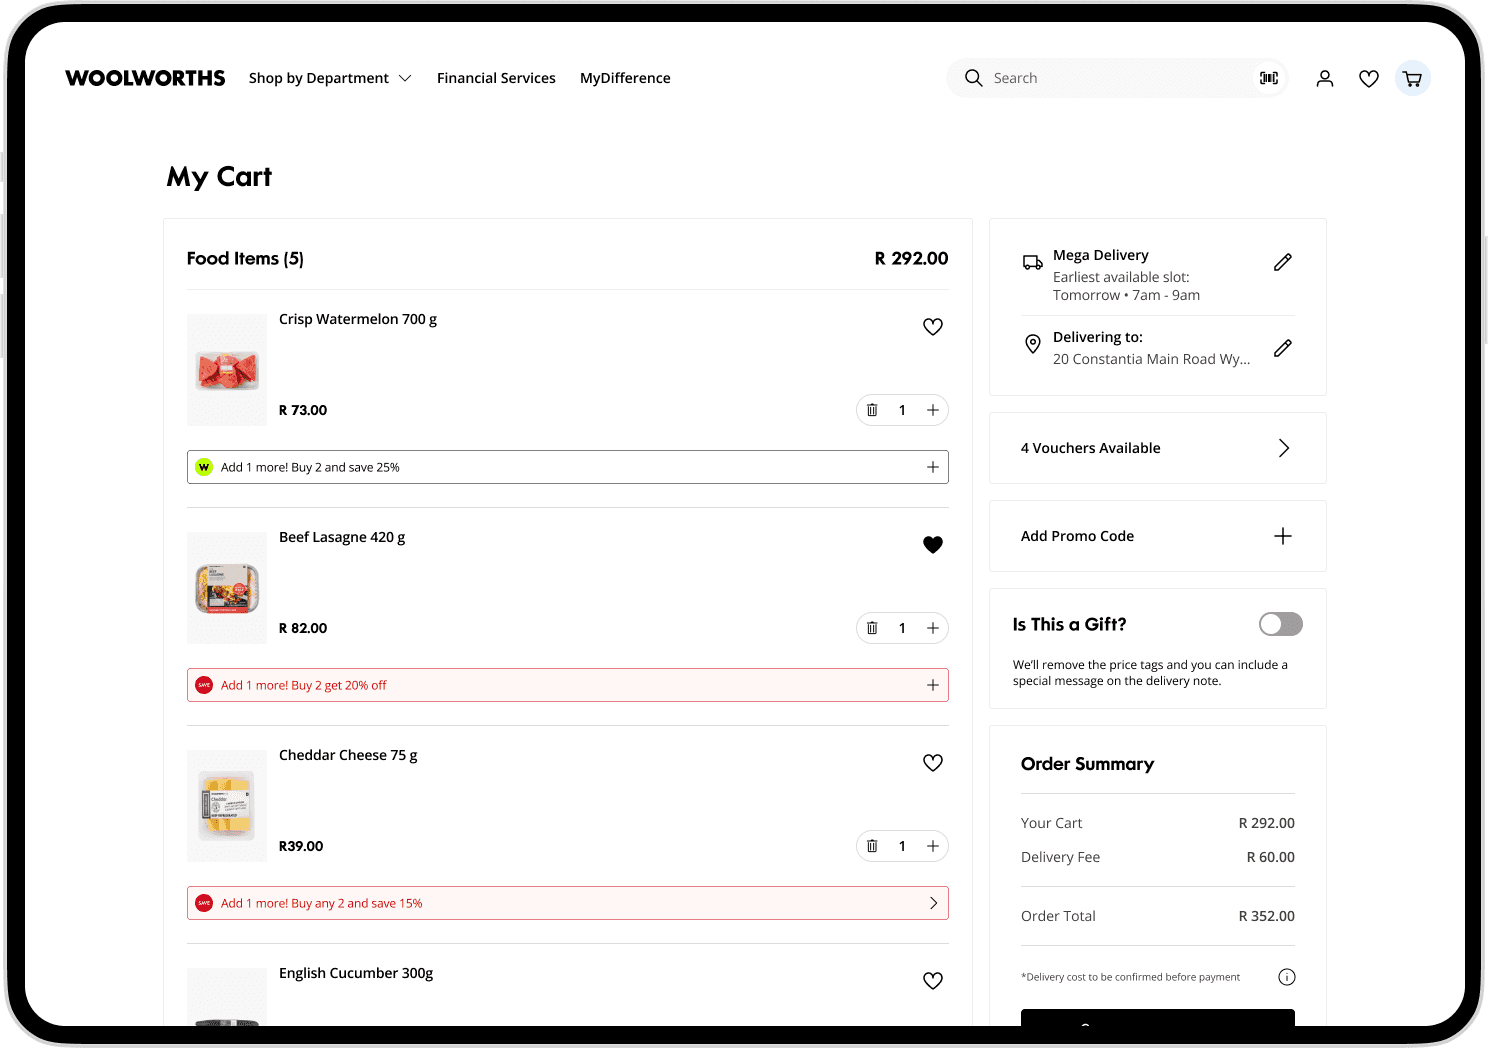This screenshot has height=1048, width=1488.
Task: Click the 'R 60.00' delivery fee
Action: (x=1271, y=857)
